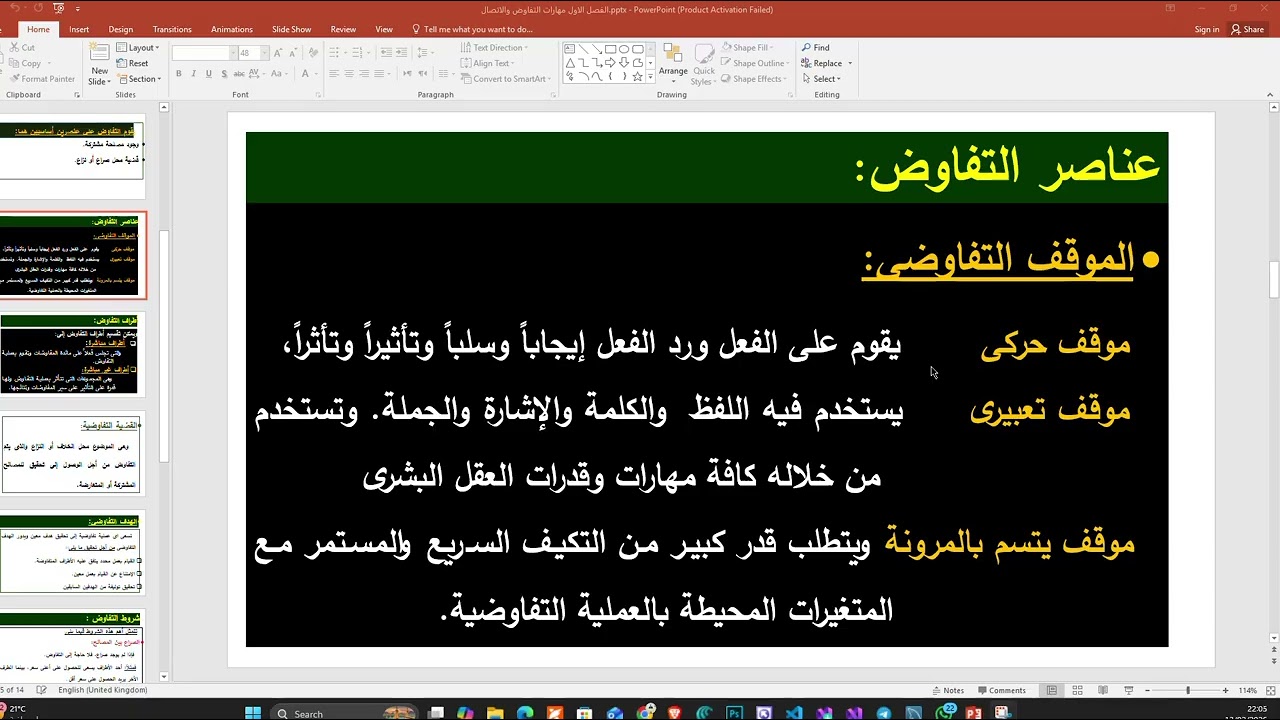Click Find in Editing group
The height and width of the screenshot is (720, 1280).
click(815, 47)
